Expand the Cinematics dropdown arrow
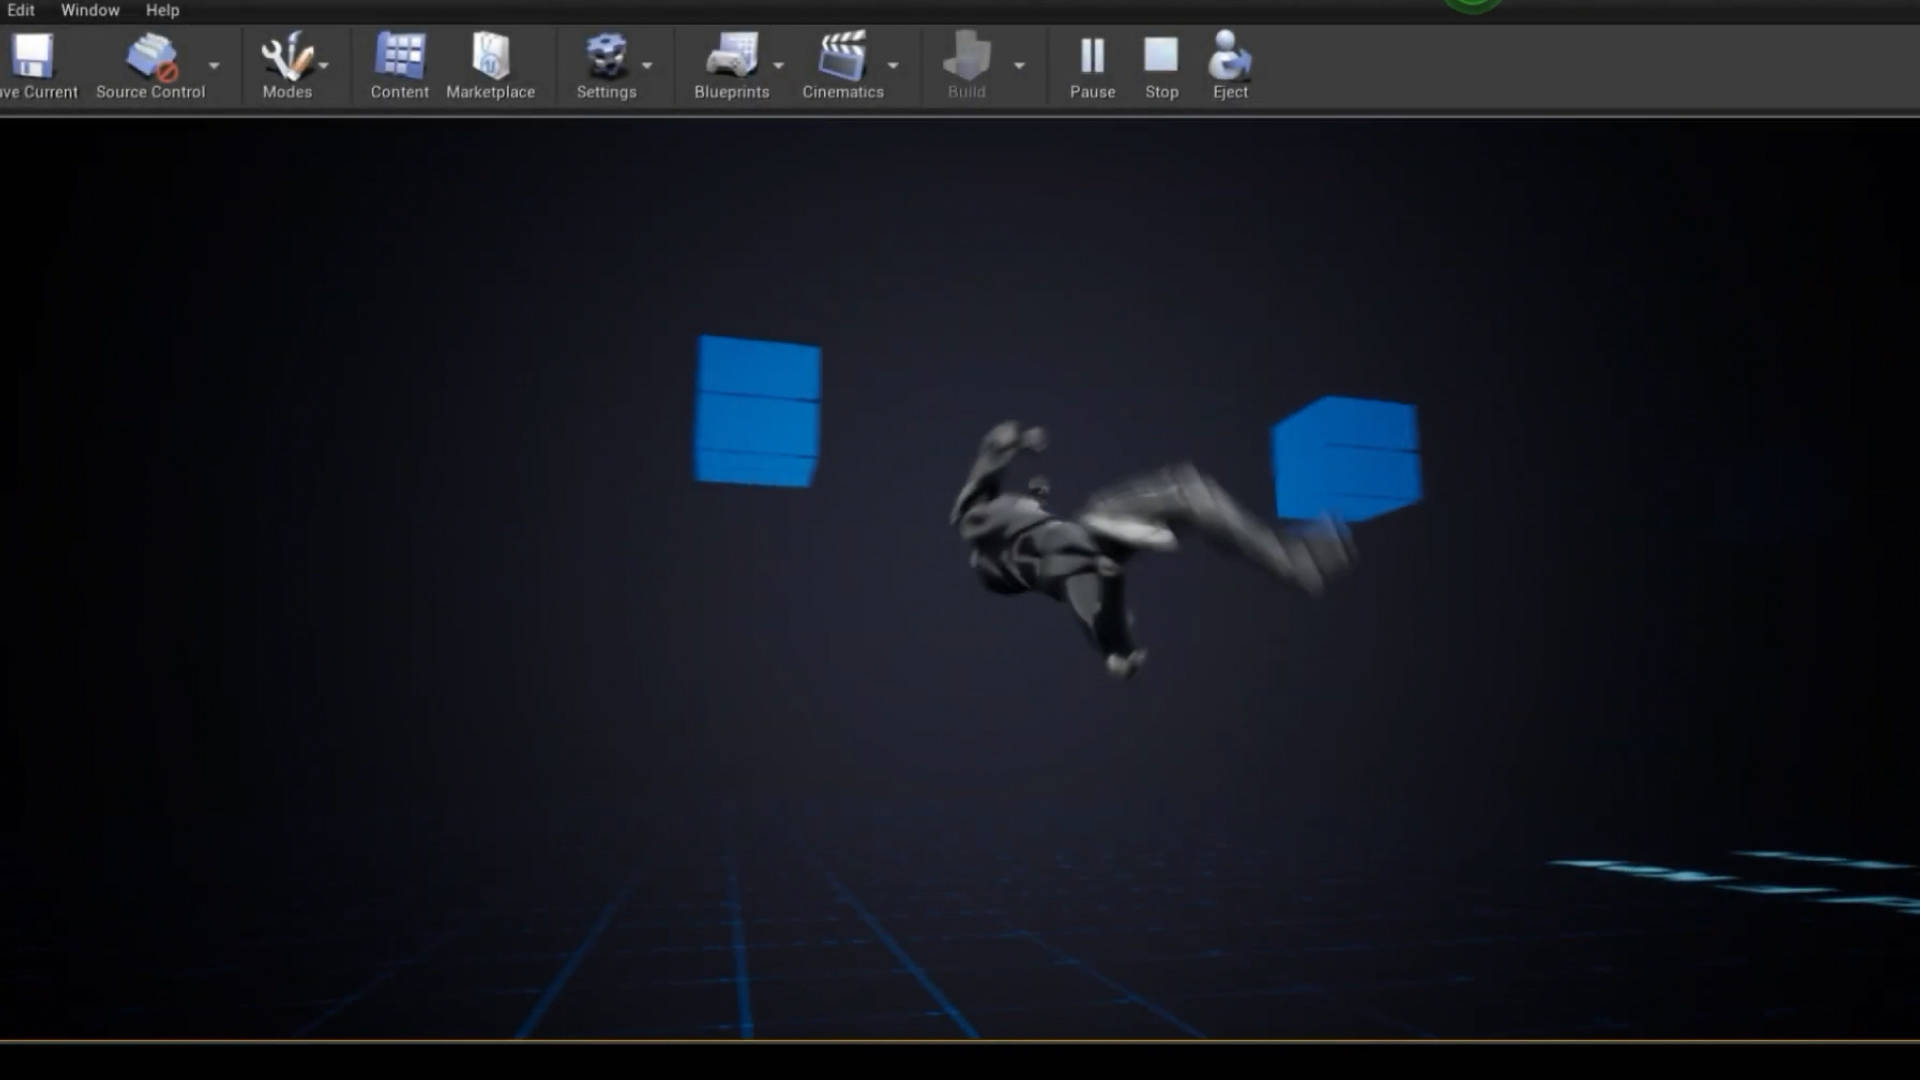The width and height of the screenshot is (1920, 1080). click(x=893, y=65)
